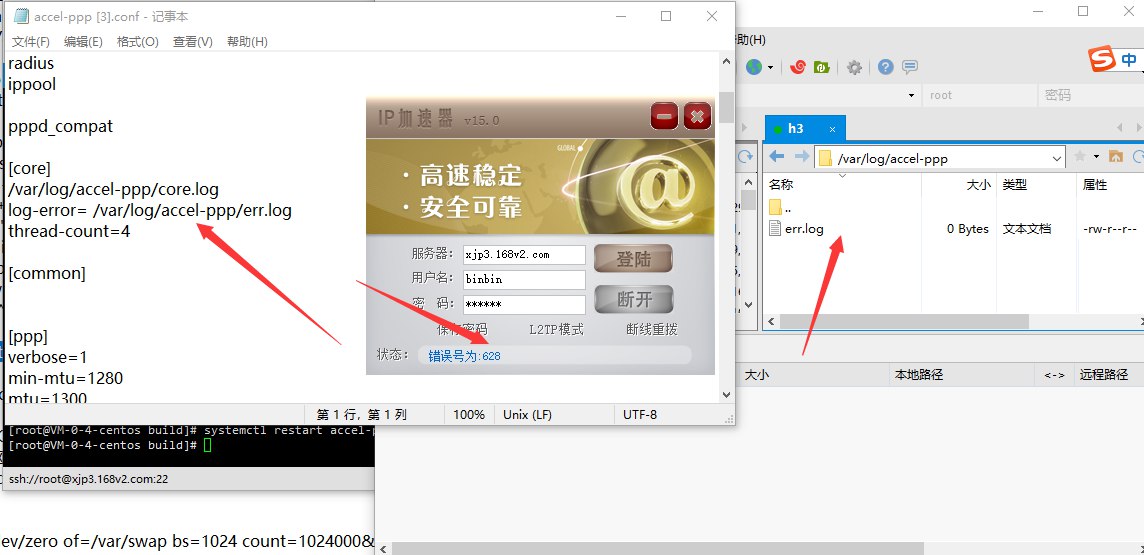Image resolution: width=1144 pixels, height=555 pixels.
Task: Go back with the blue left arrow
Action: (x=777, y=156)
